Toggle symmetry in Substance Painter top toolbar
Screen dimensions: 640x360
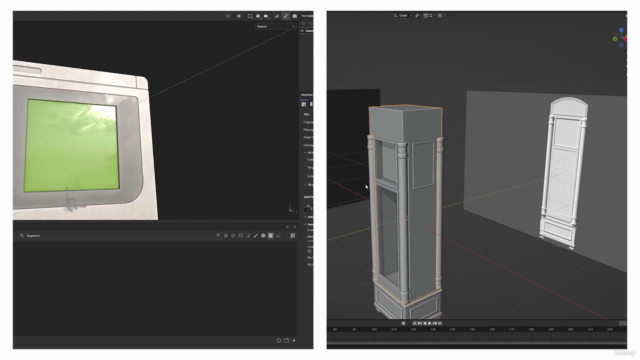pyautogui.click(x=228, y=16)
